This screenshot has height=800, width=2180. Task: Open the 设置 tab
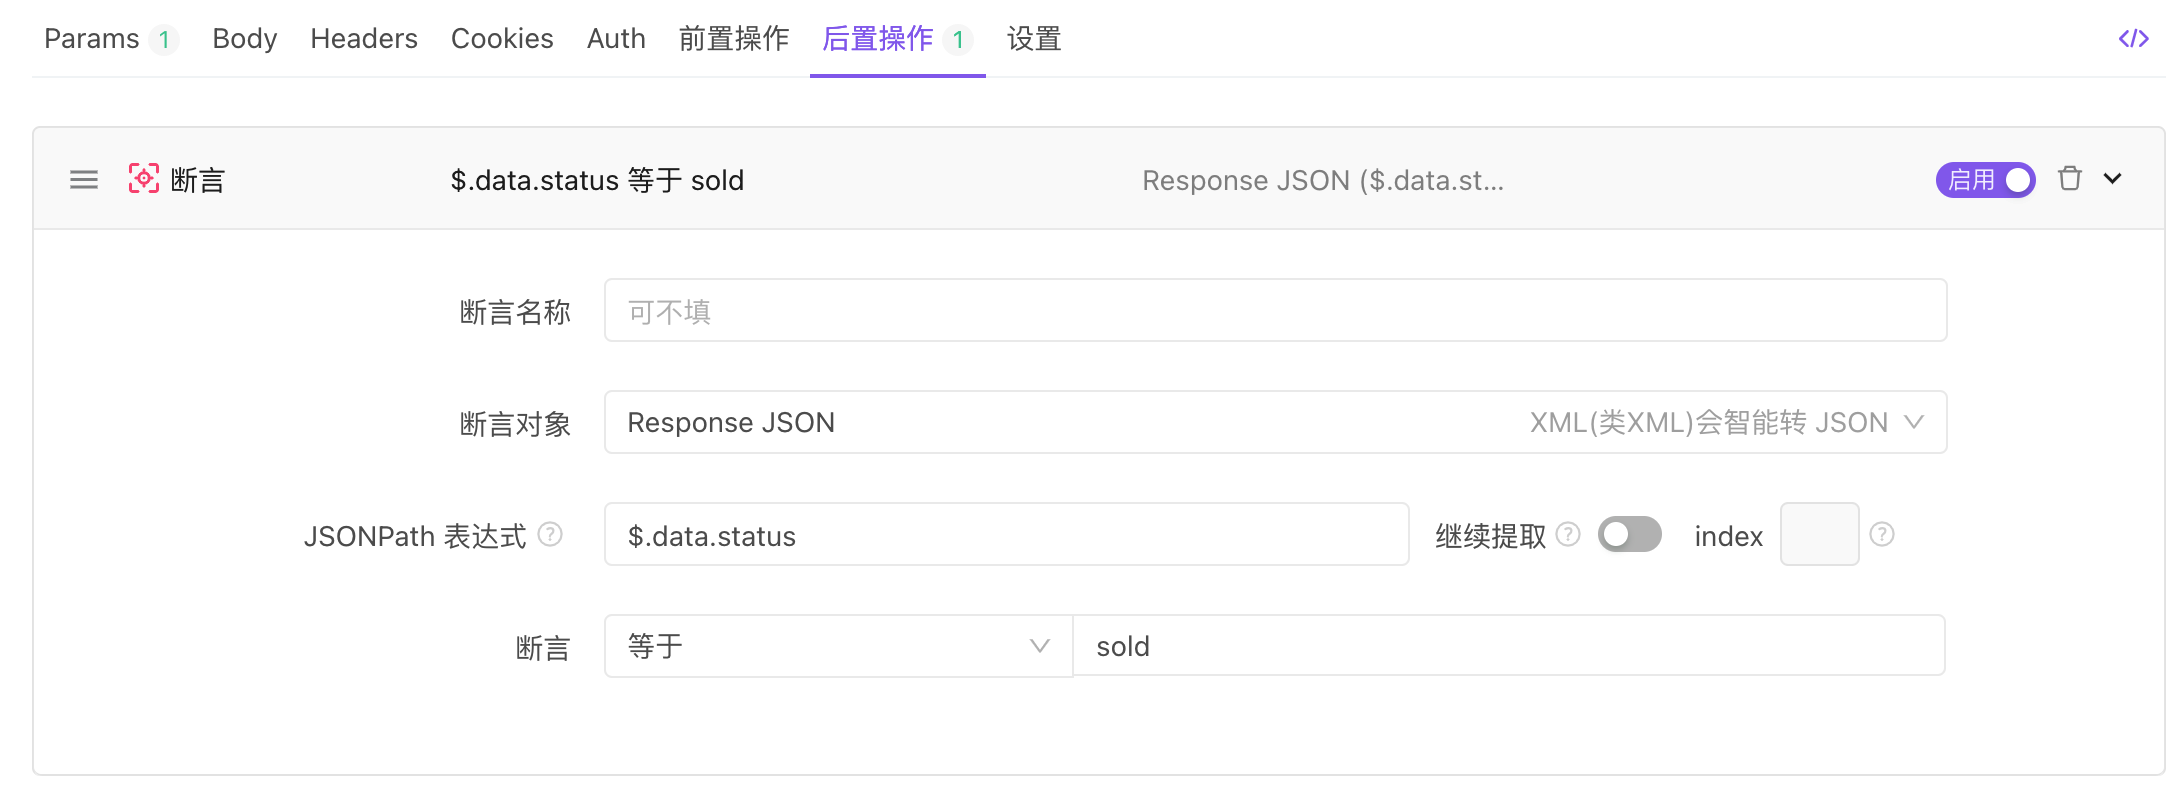[1033, 39]
